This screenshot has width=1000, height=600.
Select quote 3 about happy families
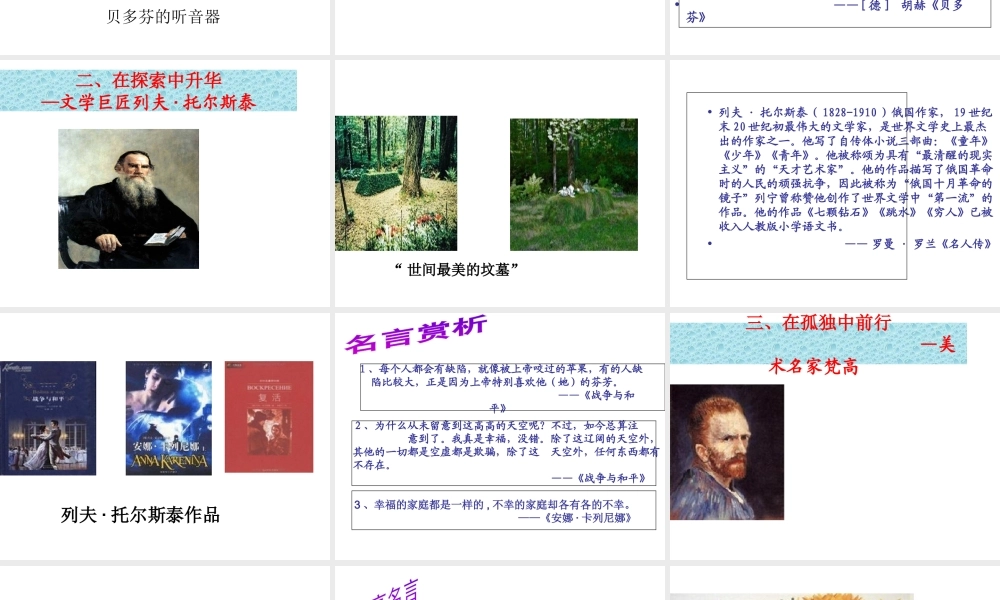point(503,510)
